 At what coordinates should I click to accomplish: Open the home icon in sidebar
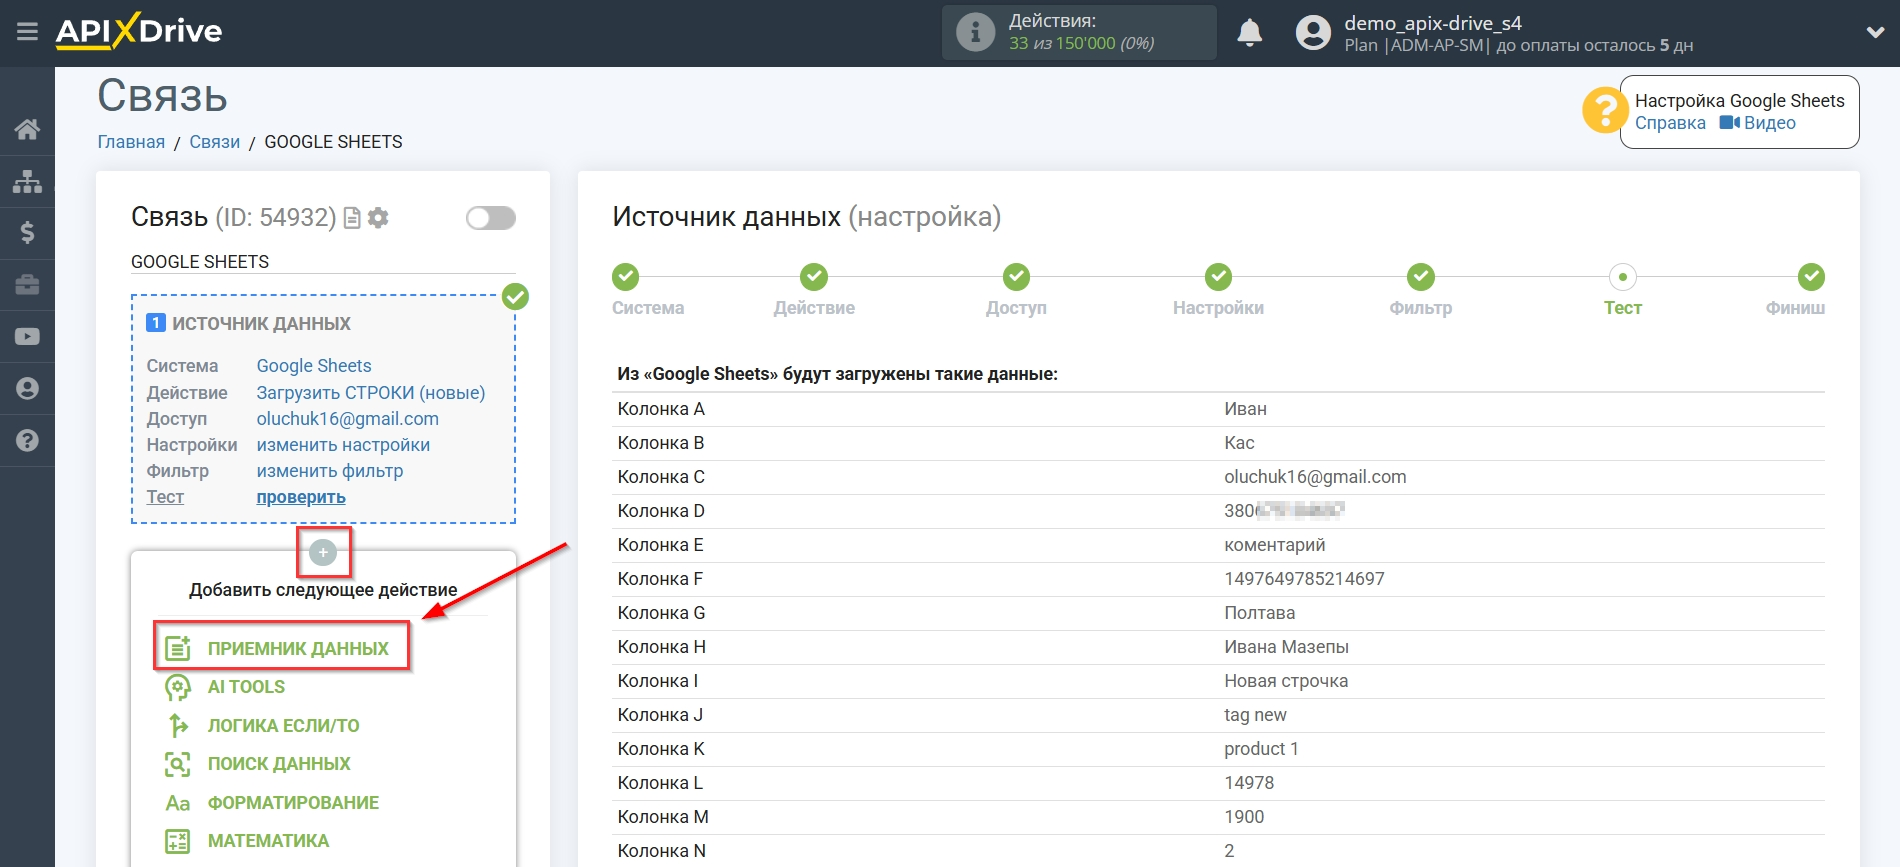[27, 129]
